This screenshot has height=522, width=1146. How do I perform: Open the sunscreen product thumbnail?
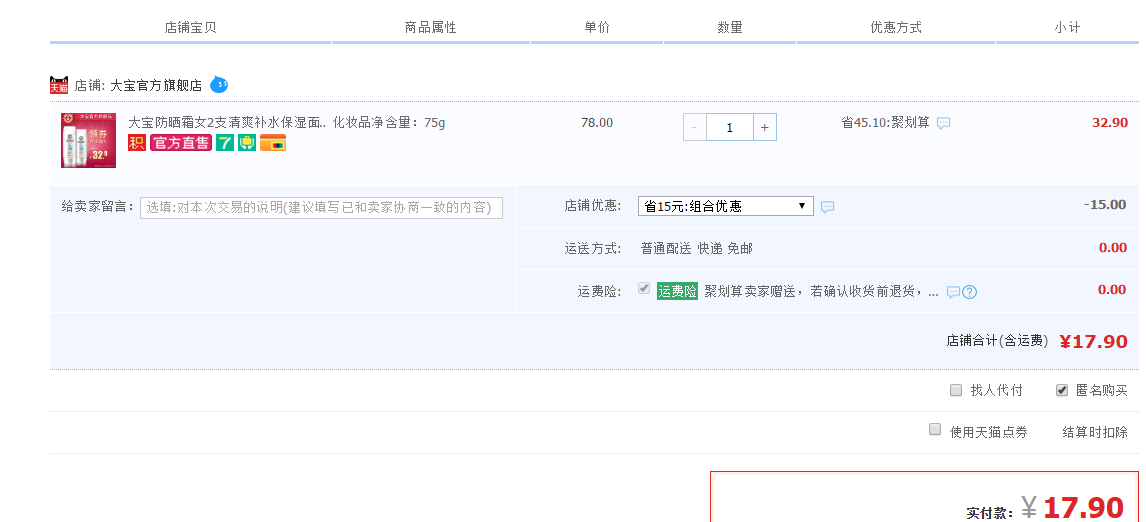click(88, 140)
